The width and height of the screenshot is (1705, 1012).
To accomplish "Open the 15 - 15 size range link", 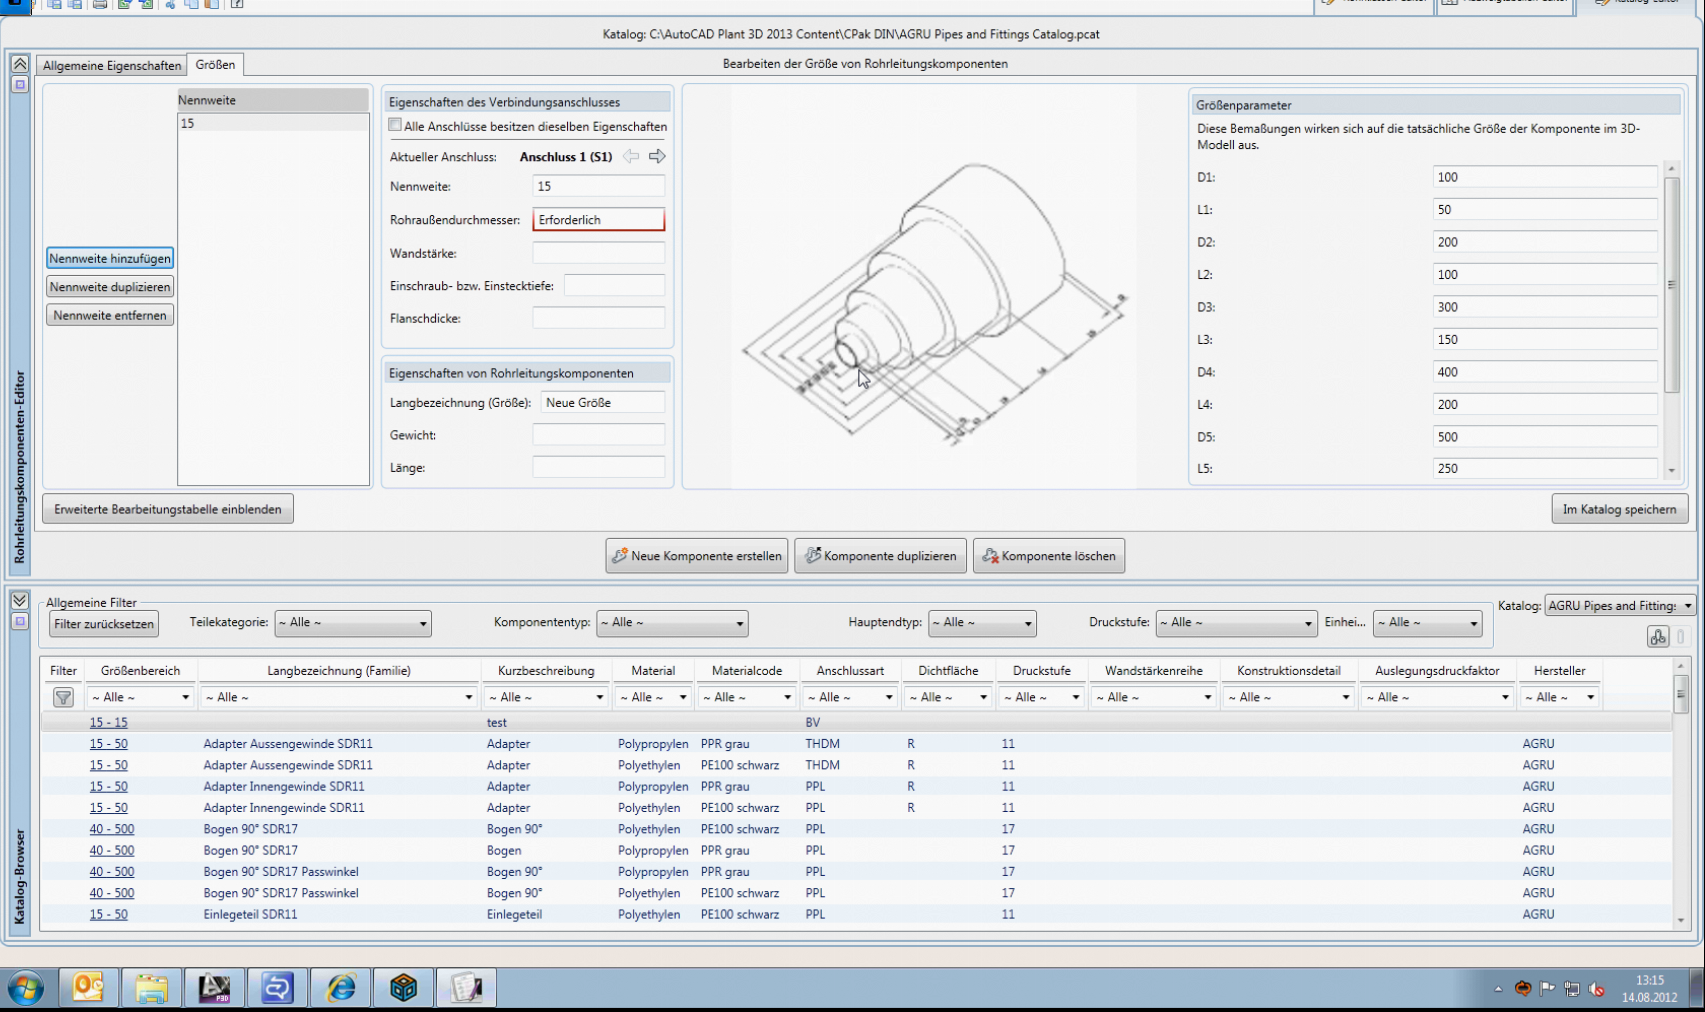I will (x=109, y=722).
